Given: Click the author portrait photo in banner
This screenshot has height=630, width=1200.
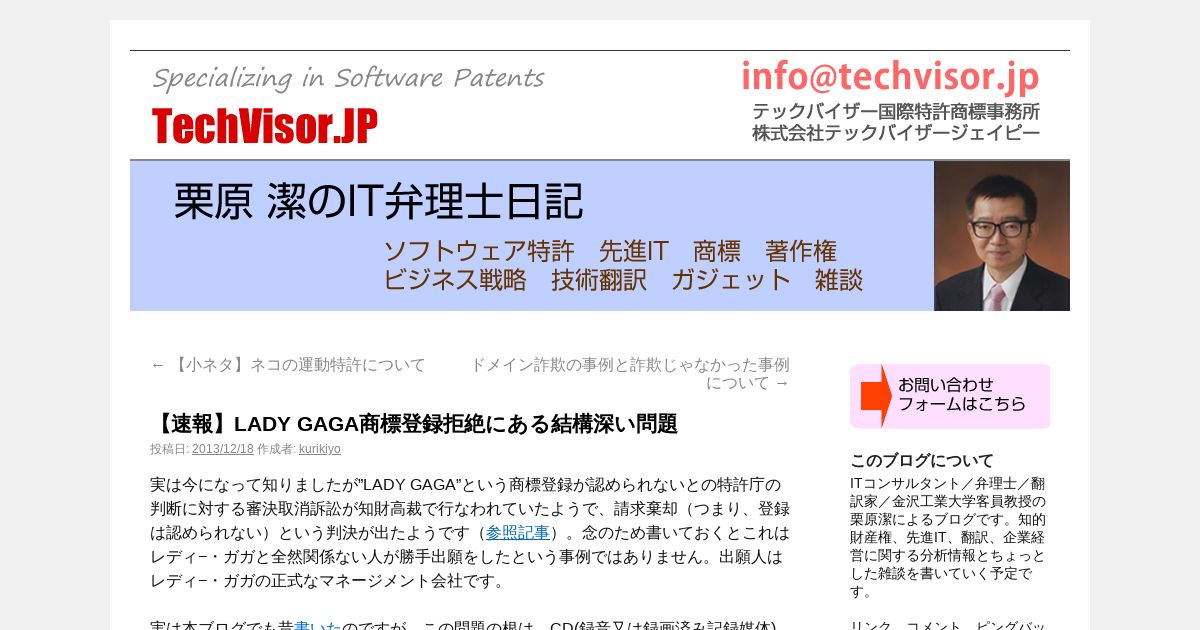Looking at the screenshot, I should 1002,236.
